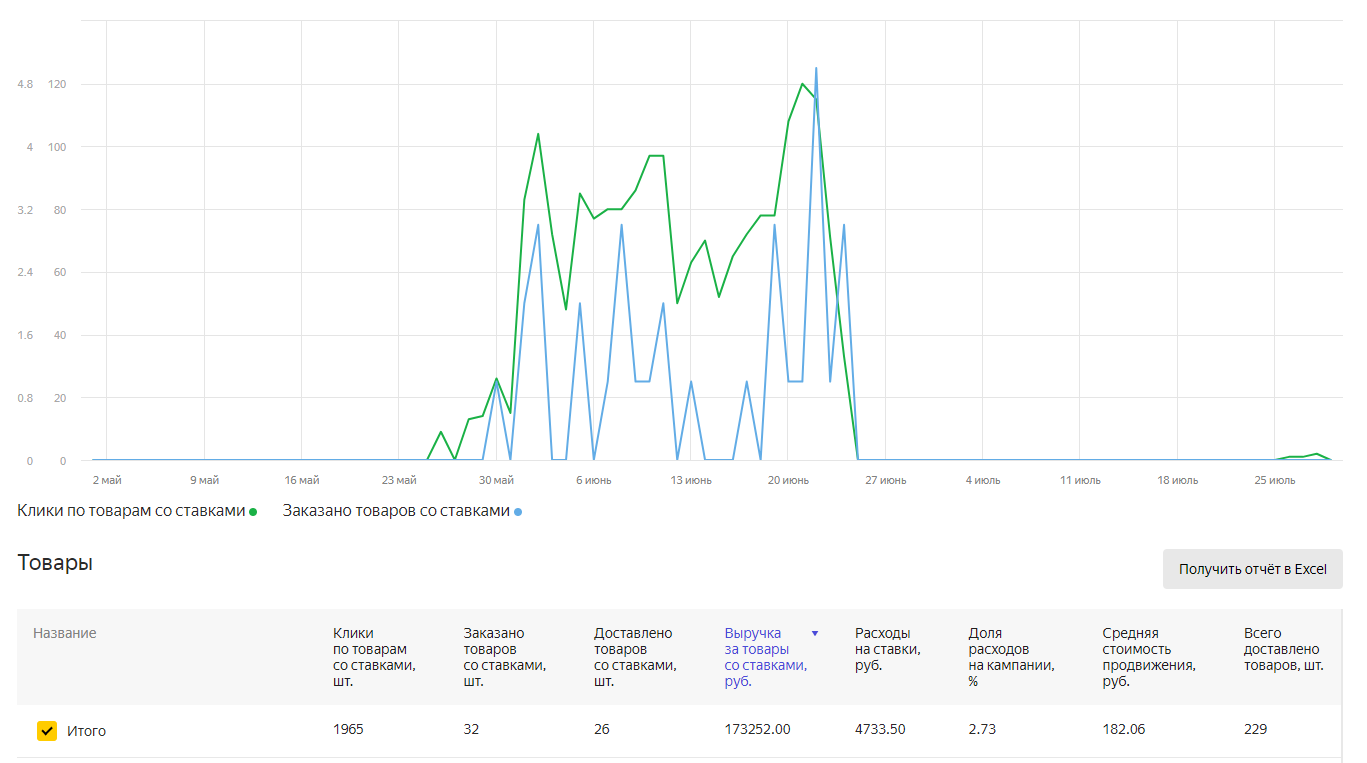1367x763 pixels.
Task: Click the sort arrow next to Выручка
Action: click(x=815, y=633)
